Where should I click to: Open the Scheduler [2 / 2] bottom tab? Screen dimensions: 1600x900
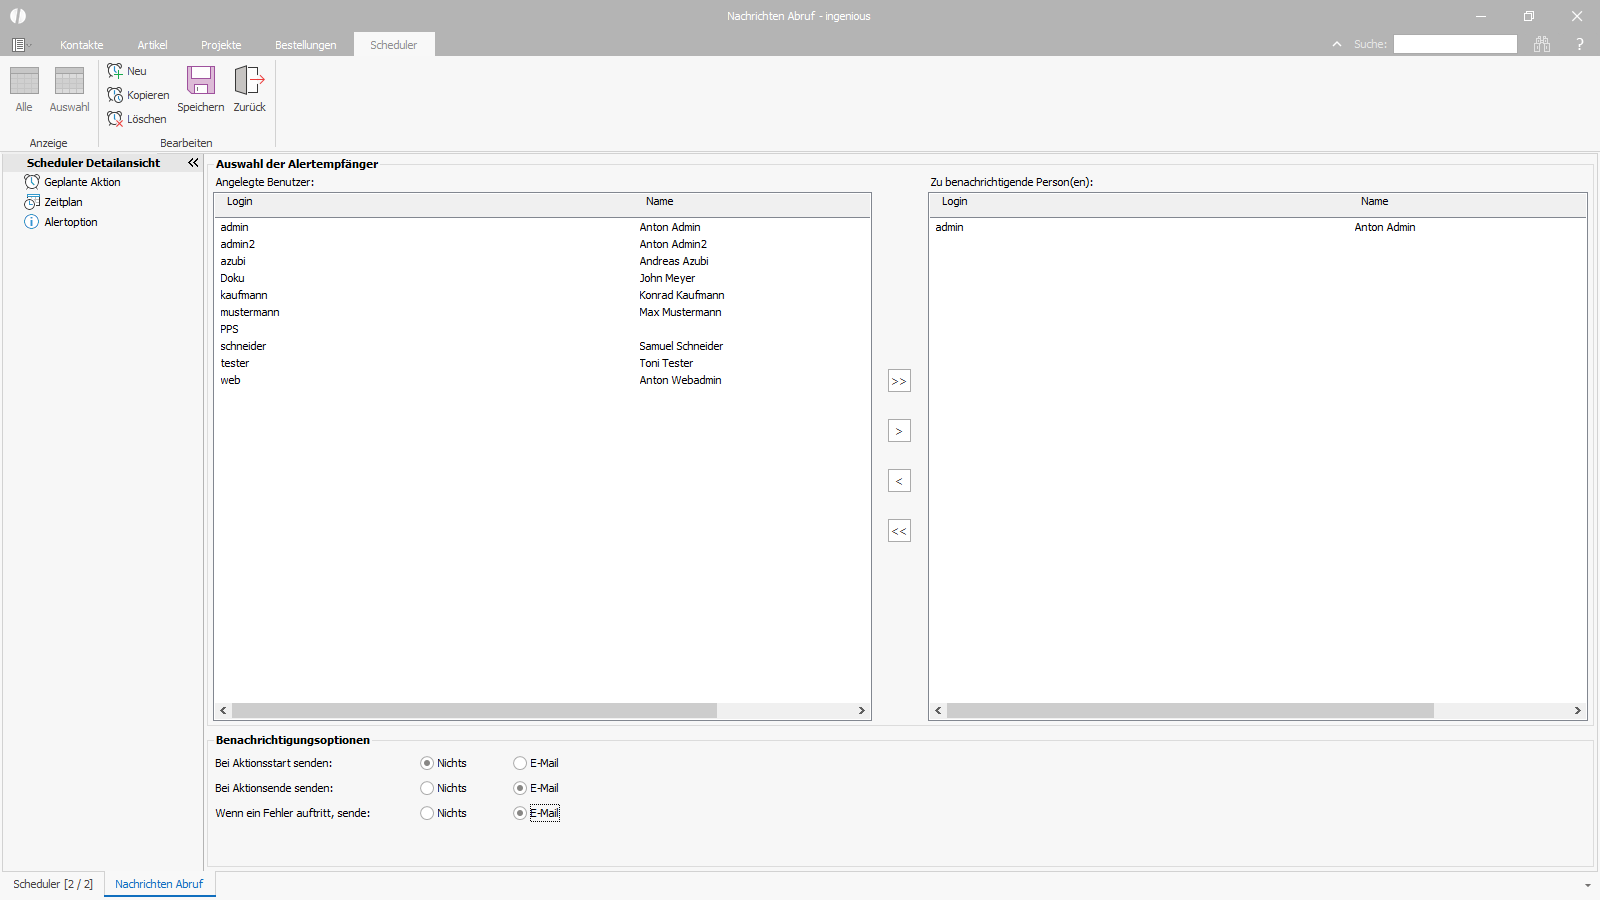point(53,884)
